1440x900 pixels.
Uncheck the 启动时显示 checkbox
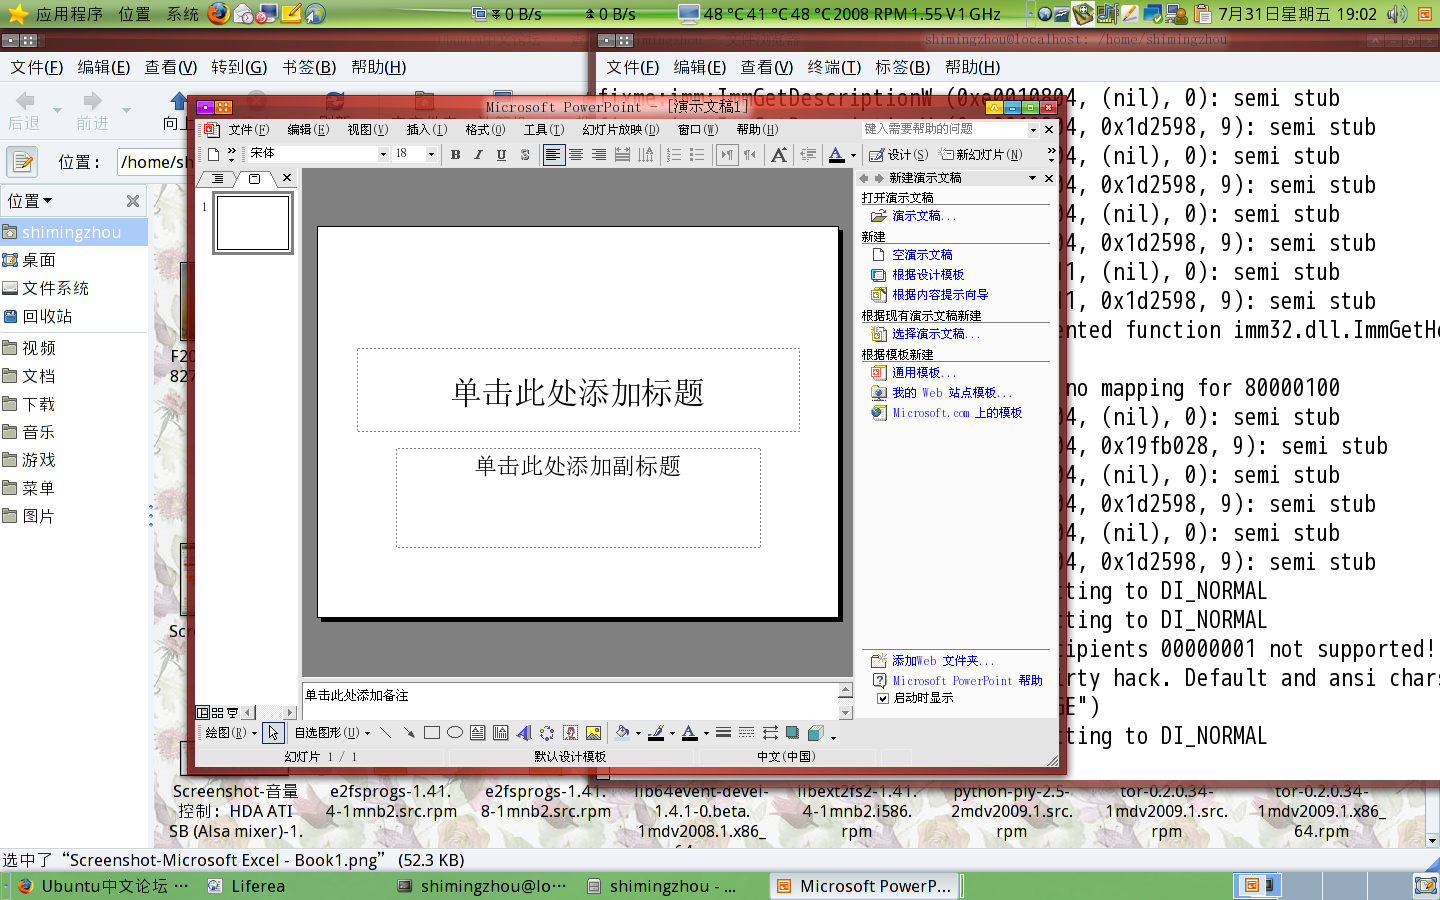(x=883, y=698)
